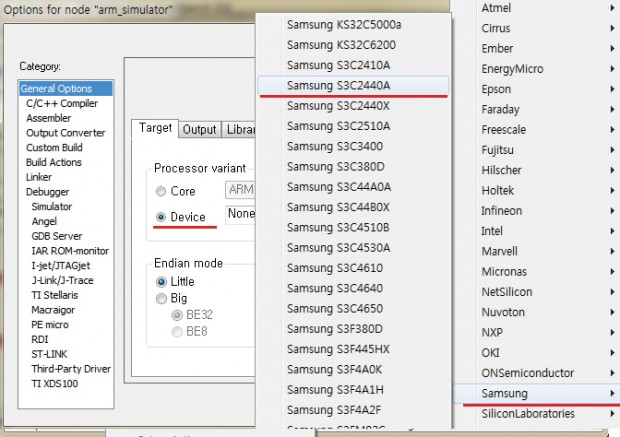Choose Samsung S3C4610 device
The width and height of the screenshot is (620, 437).
point(353,268)
